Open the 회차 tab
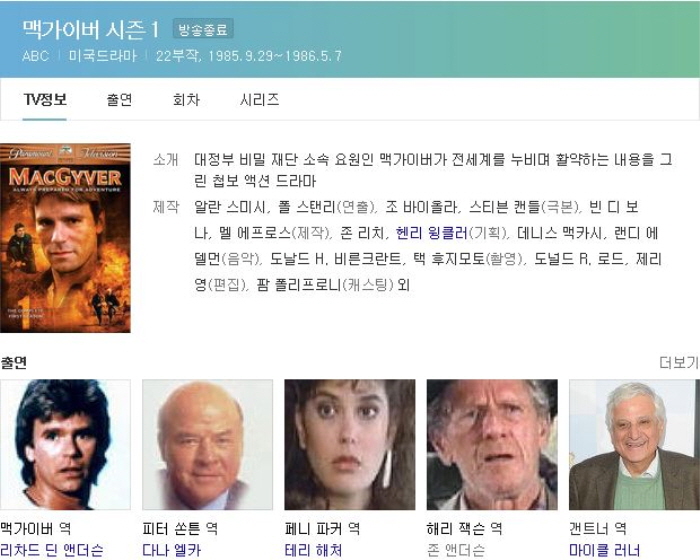 pyautogui.click(x=186, y=100)
